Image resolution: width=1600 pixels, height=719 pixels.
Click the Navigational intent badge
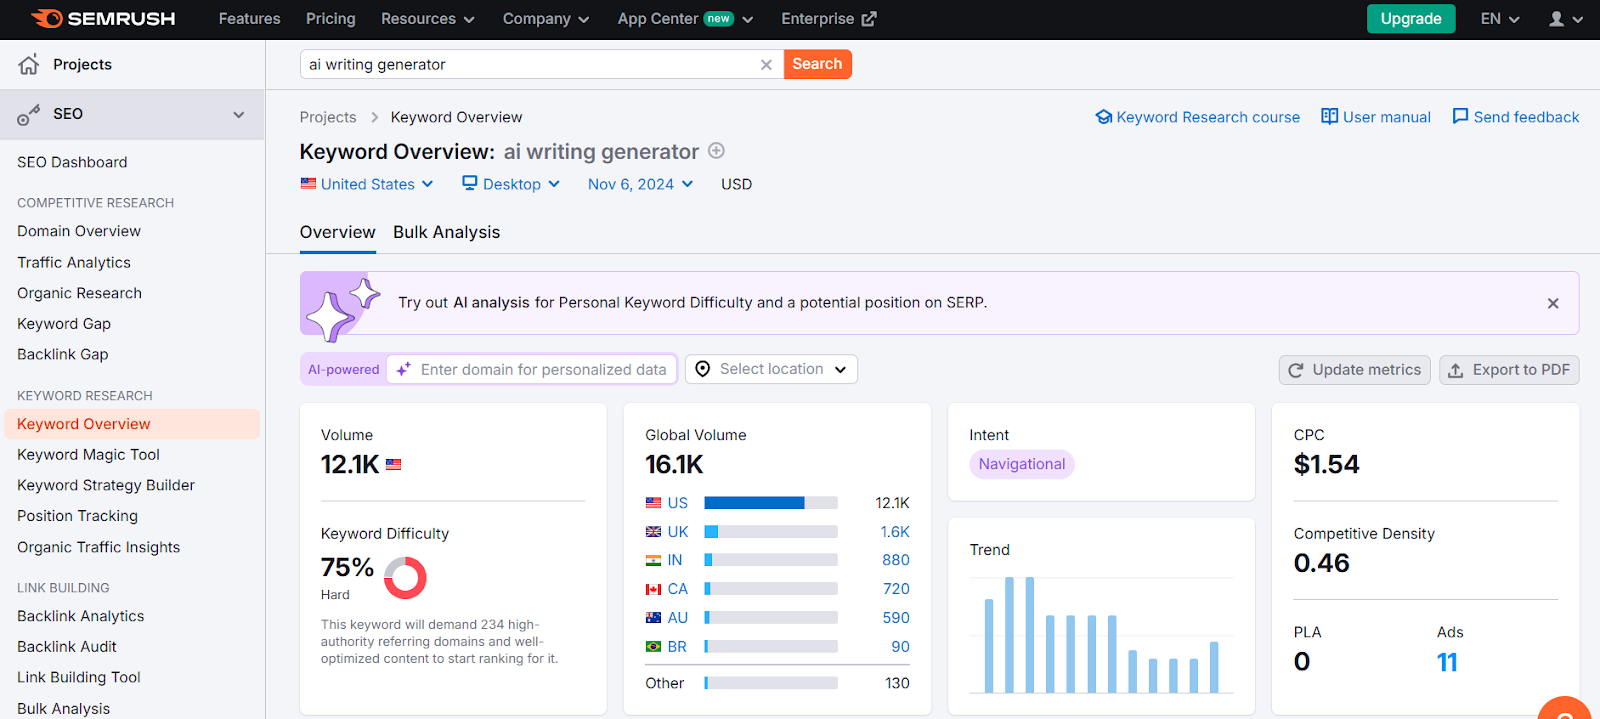pyautogui.click(x=1022, y=464)
